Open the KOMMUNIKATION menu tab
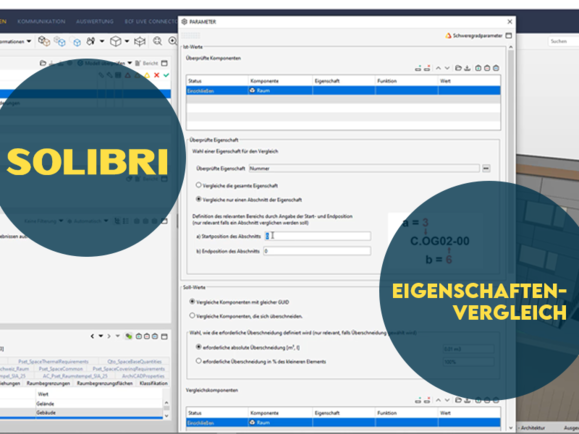This screenshot has width=579, height=434. tap(41, 21)
